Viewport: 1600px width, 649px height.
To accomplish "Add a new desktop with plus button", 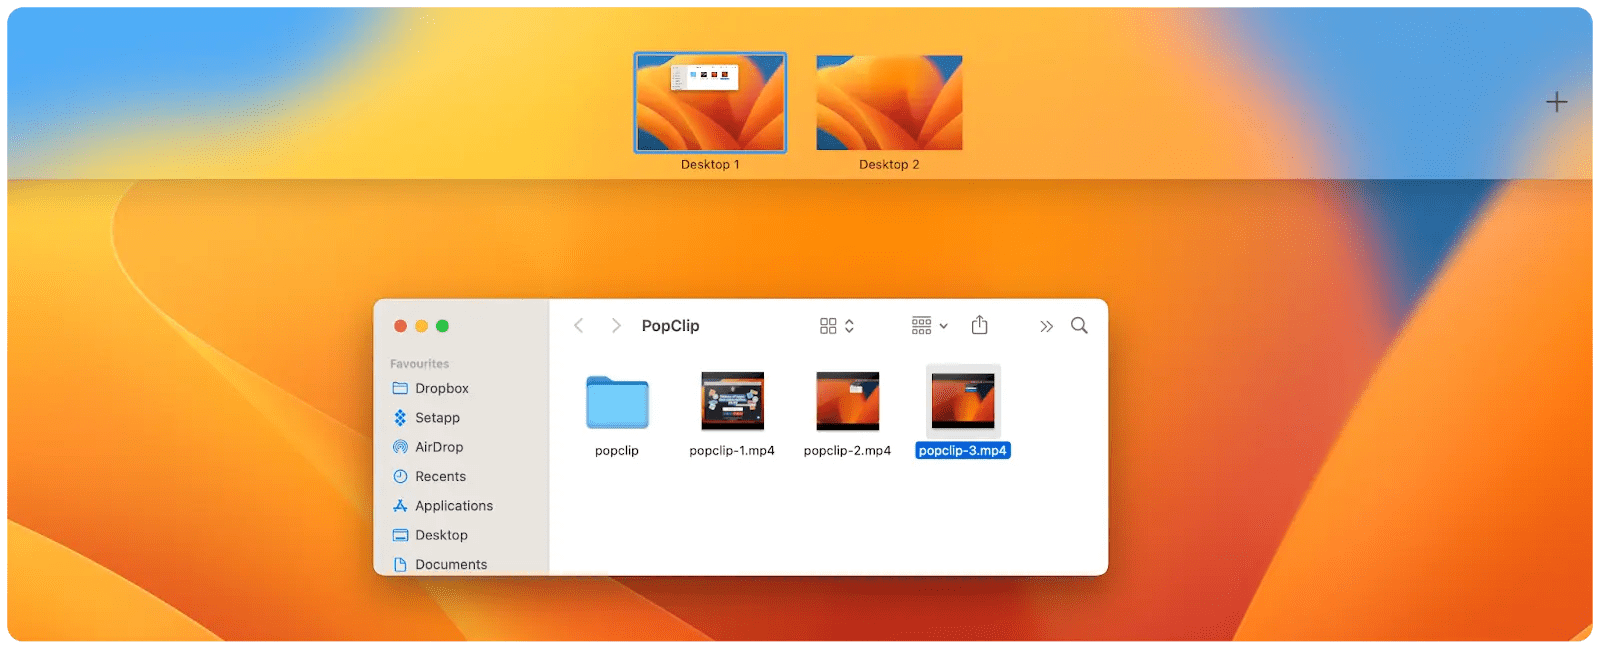I will tap(1556, 102).
